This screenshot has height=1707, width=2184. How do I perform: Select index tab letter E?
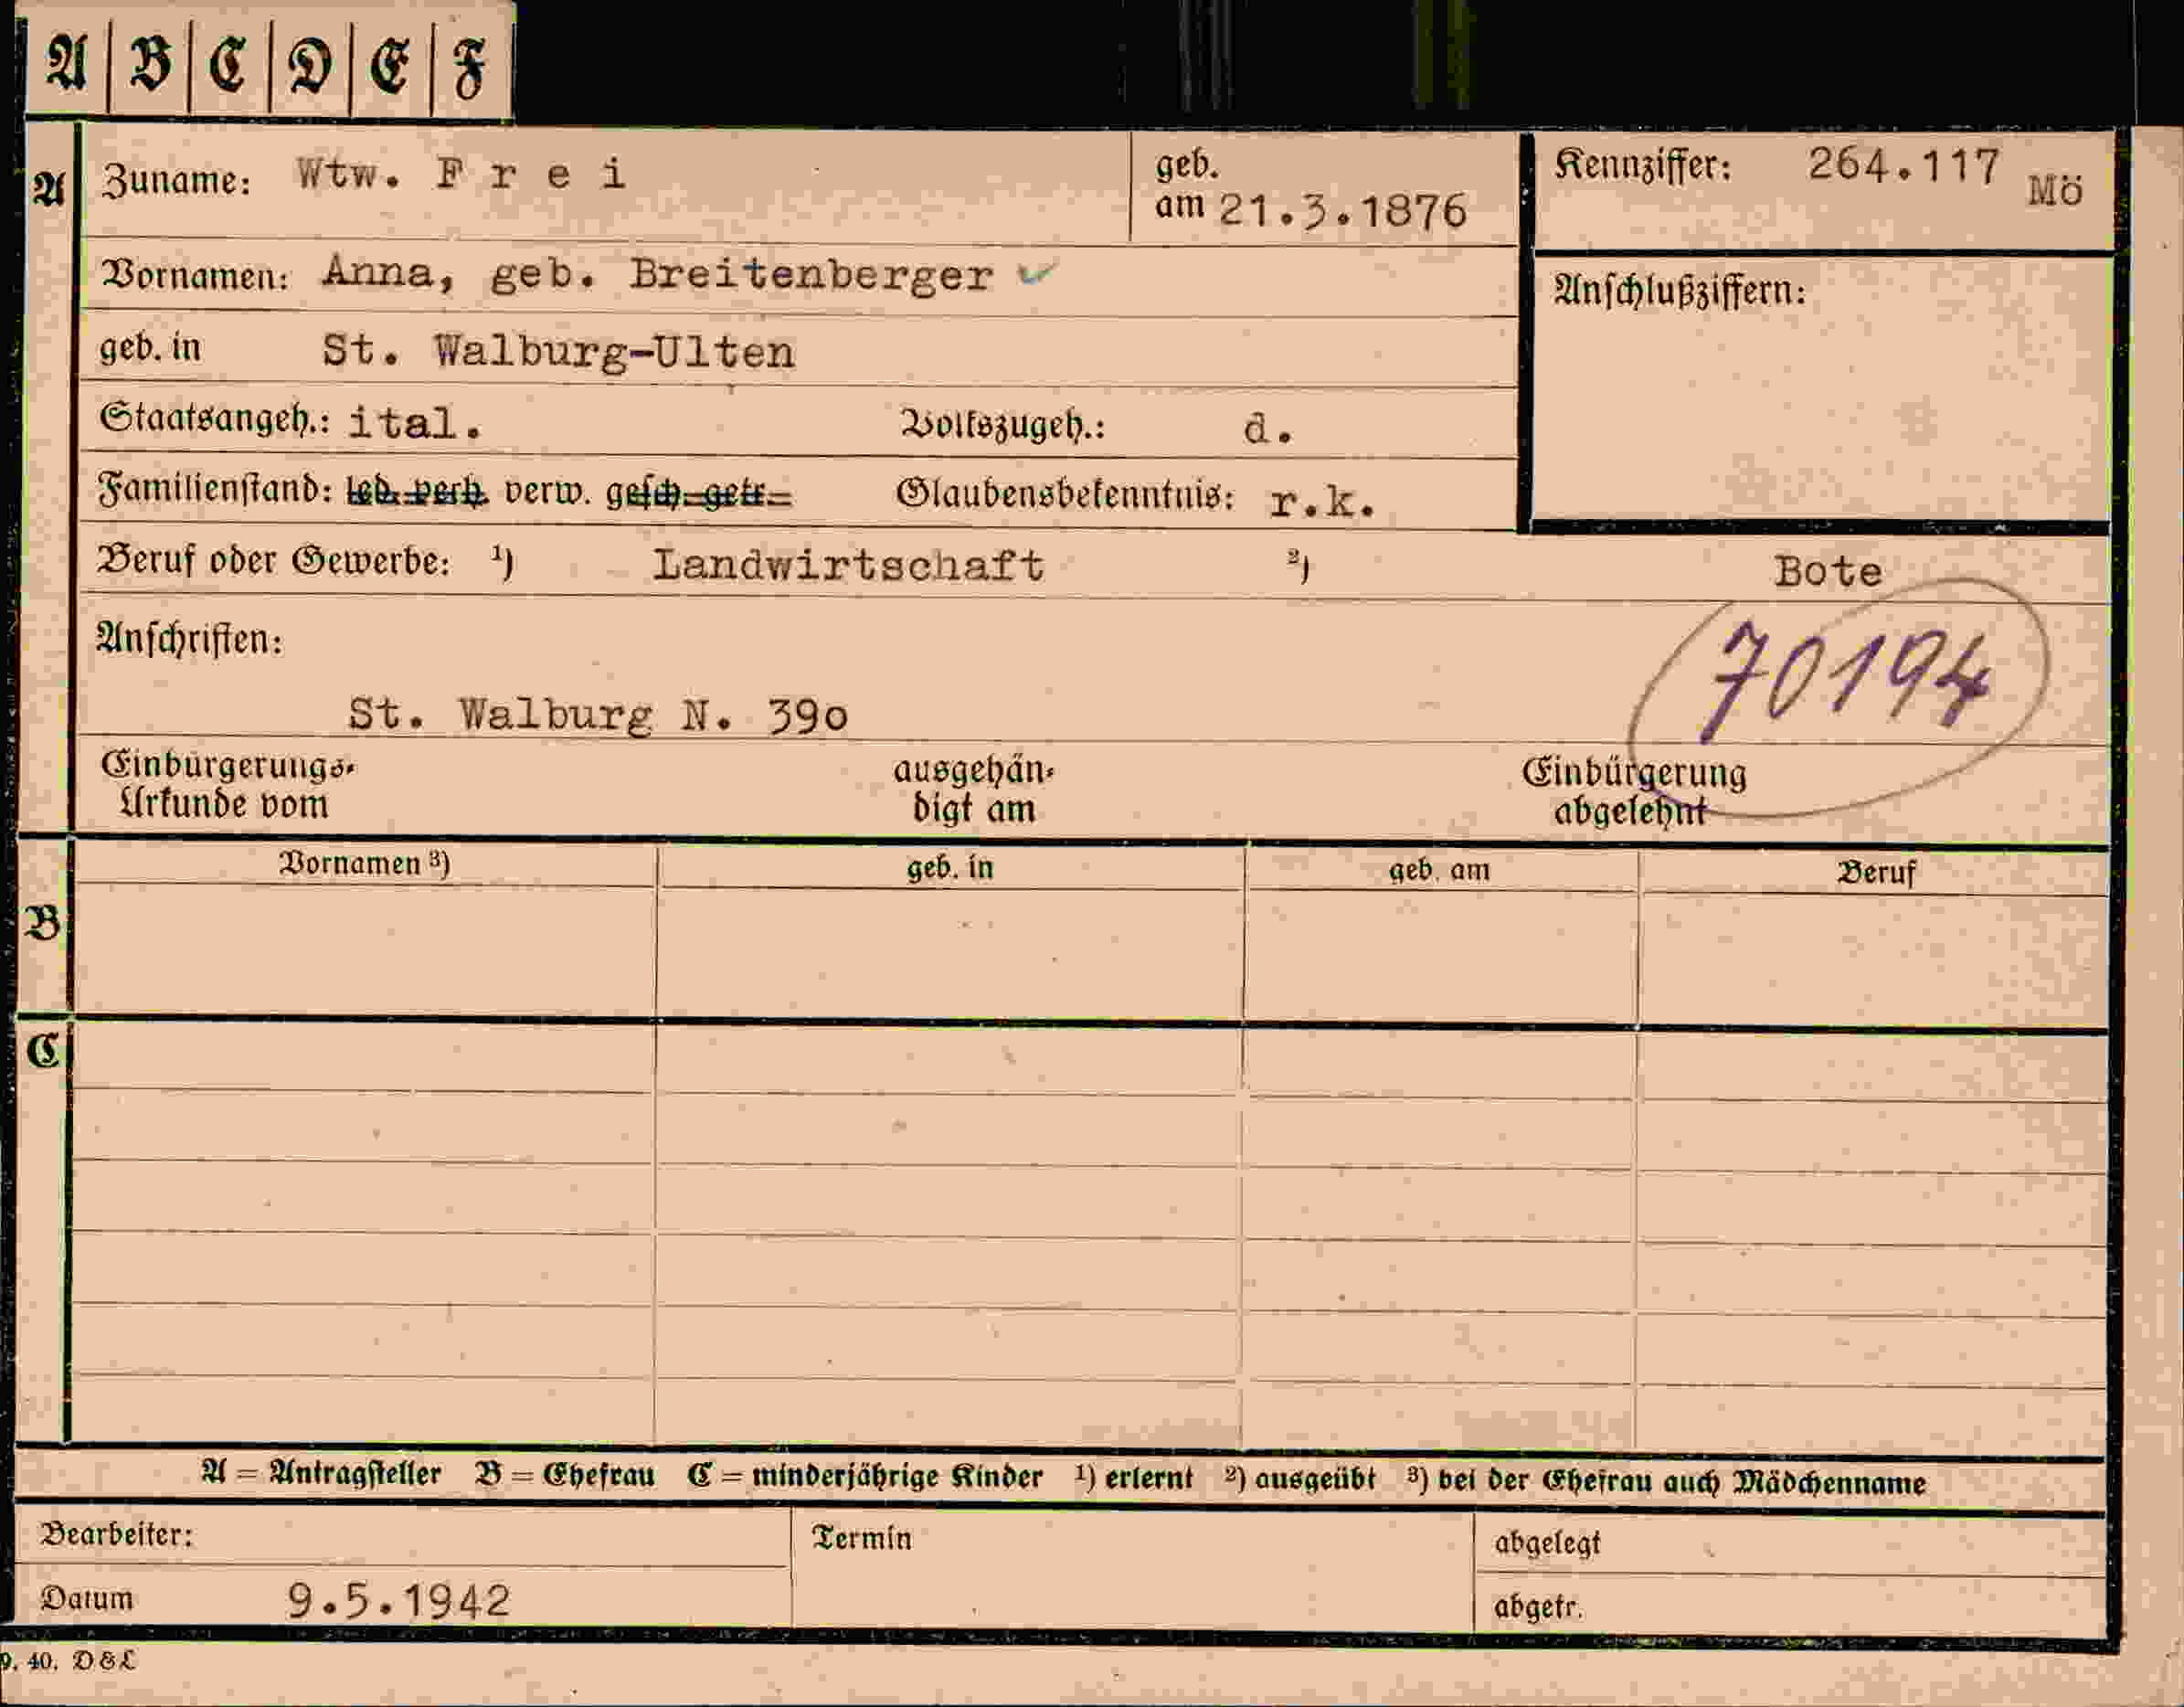pos(390,66)
